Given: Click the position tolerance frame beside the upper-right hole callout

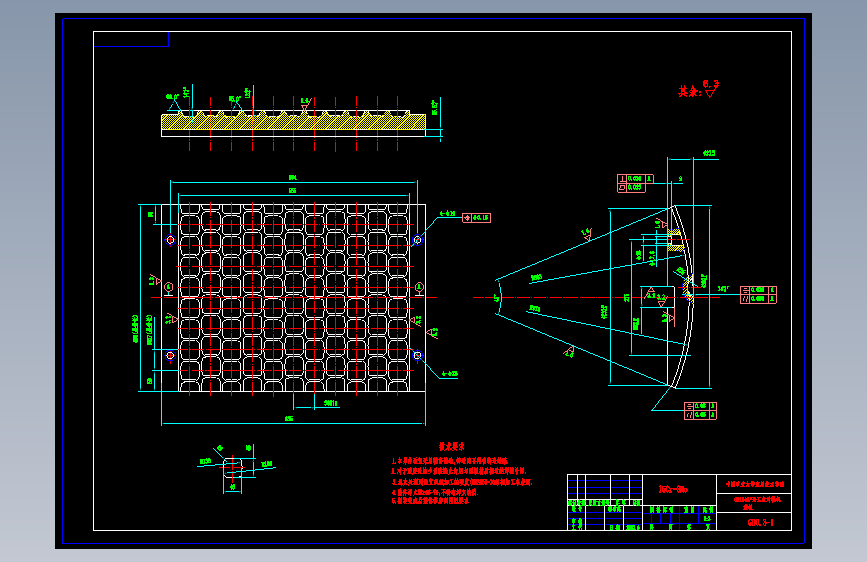Looking at the screenshot, I should (x=476, y=218).
